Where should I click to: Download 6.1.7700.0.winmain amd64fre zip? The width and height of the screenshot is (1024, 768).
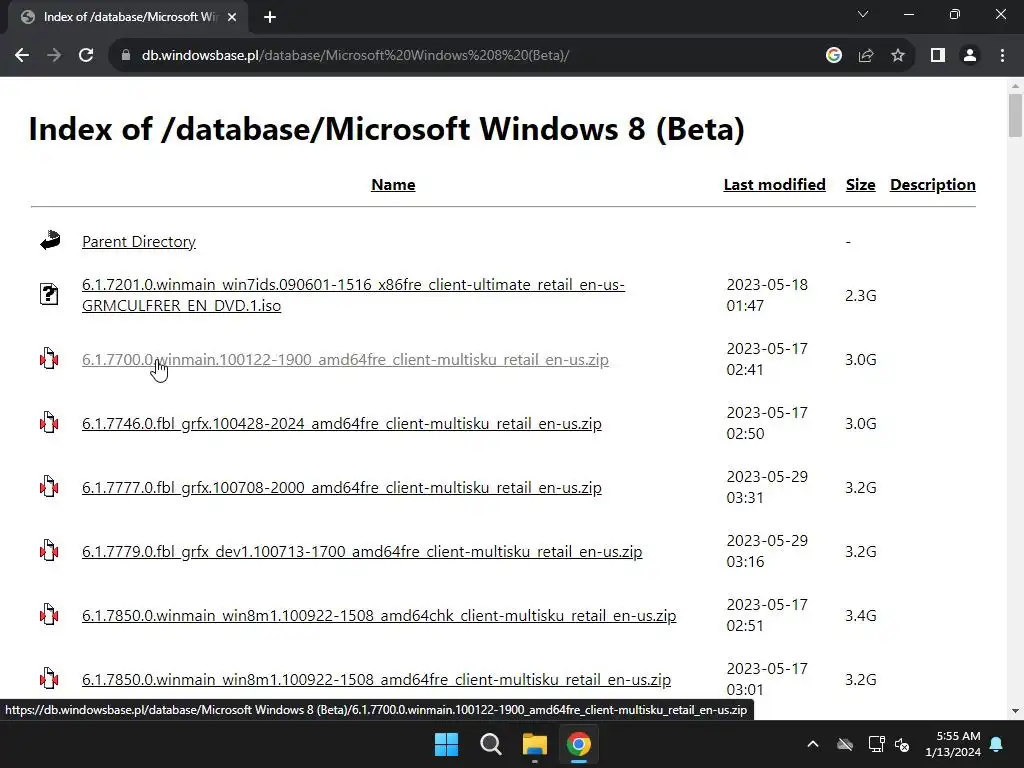point(345,360)
